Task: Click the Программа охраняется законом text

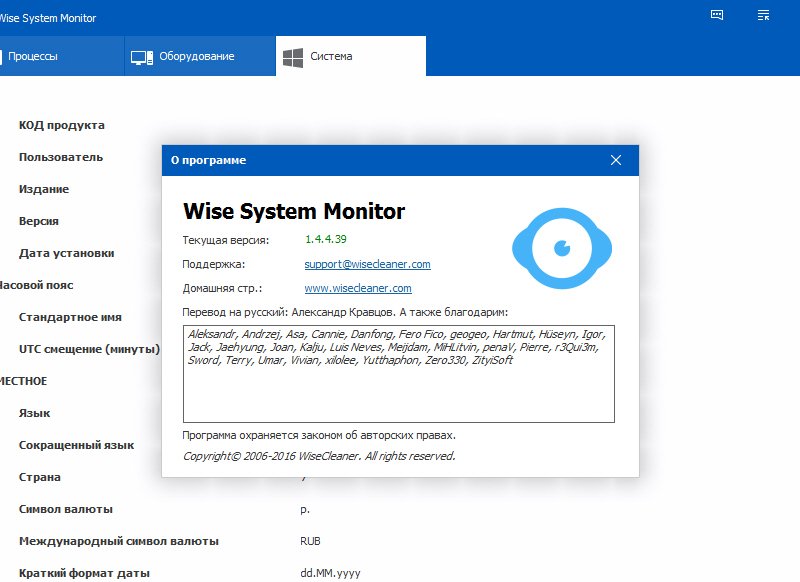Action: pos(319,436)
